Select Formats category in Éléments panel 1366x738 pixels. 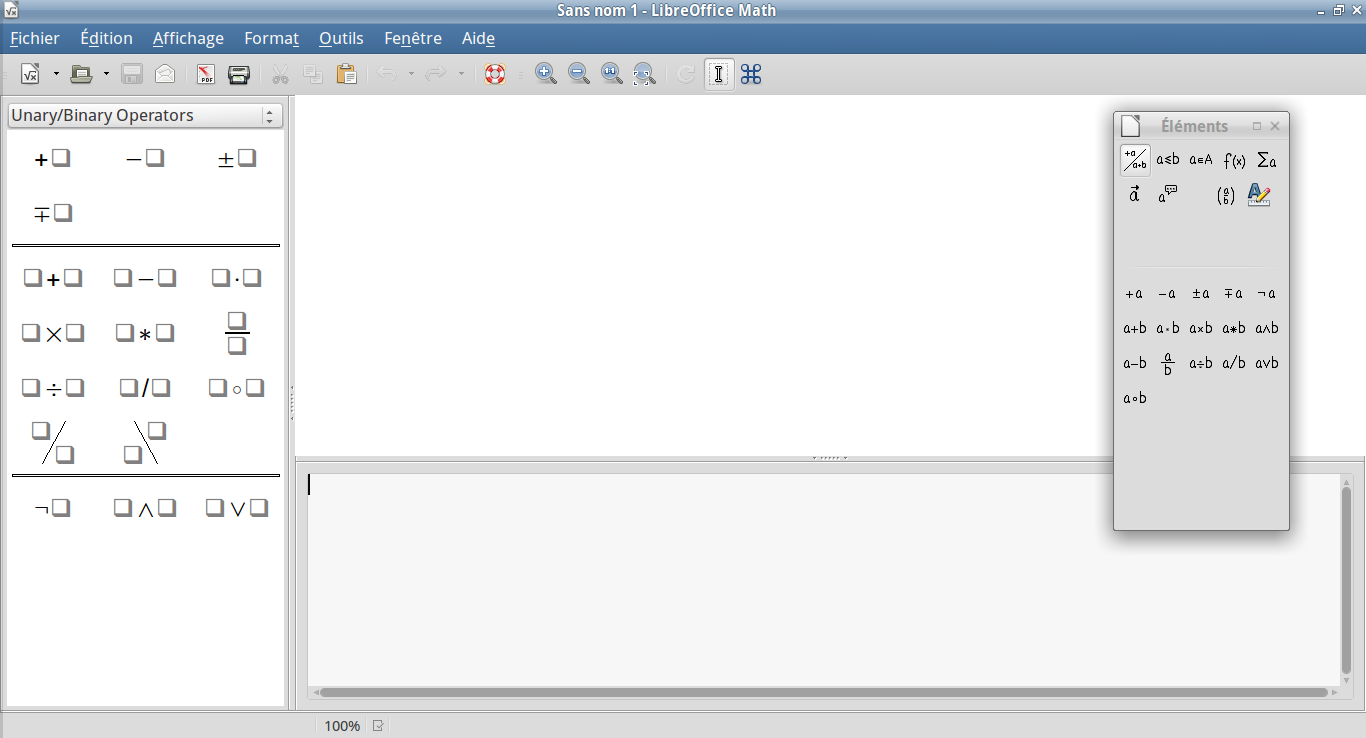click(1259, 195)
